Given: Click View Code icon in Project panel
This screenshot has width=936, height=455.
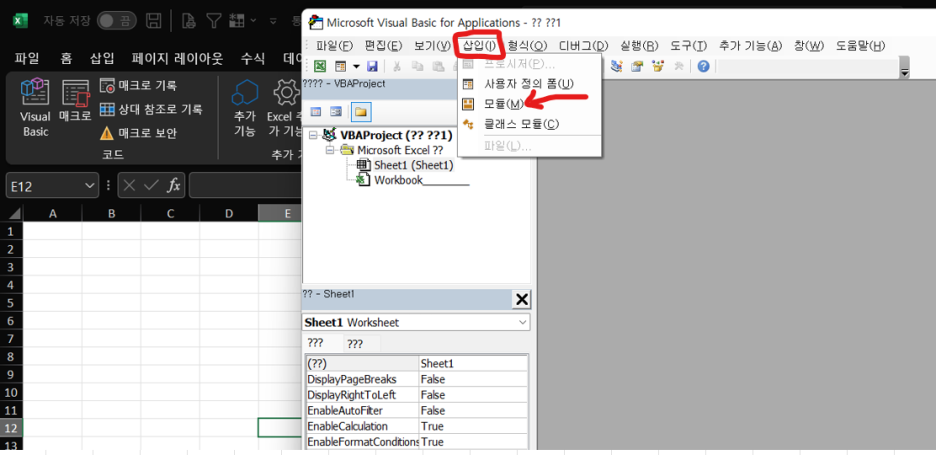Looking at the screenshot, I should 316,112.
